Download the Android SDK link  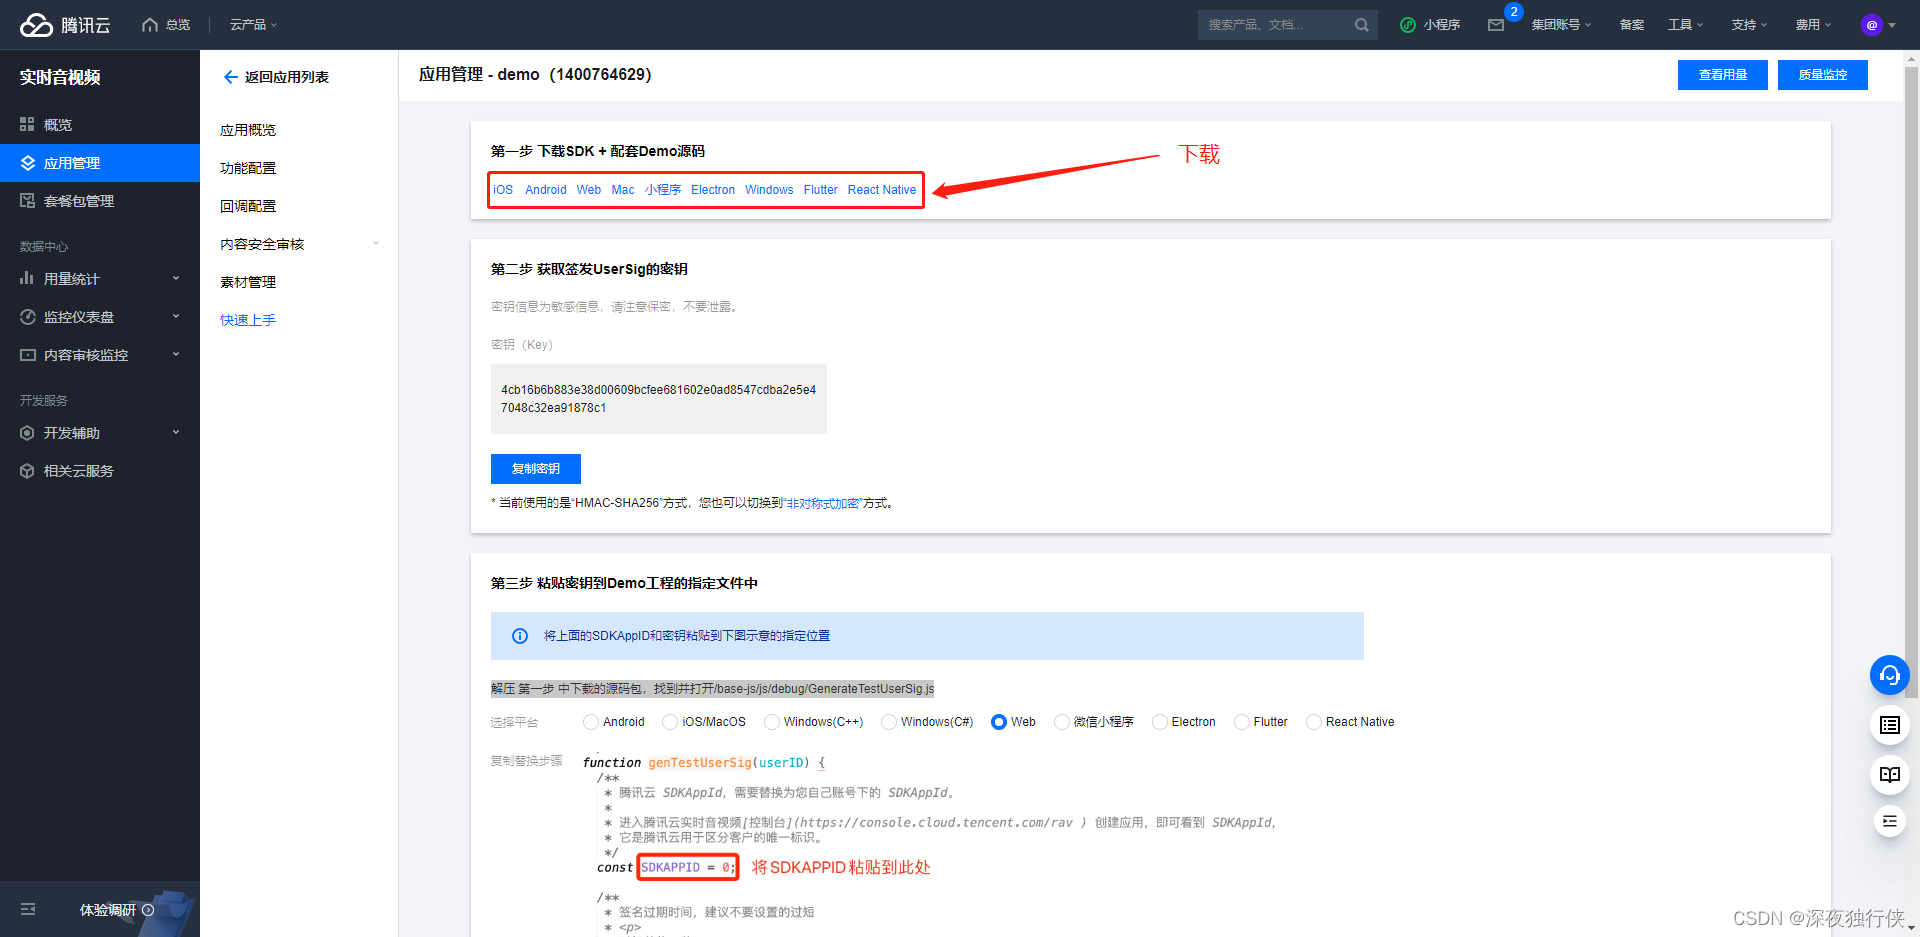click(545, 190)
